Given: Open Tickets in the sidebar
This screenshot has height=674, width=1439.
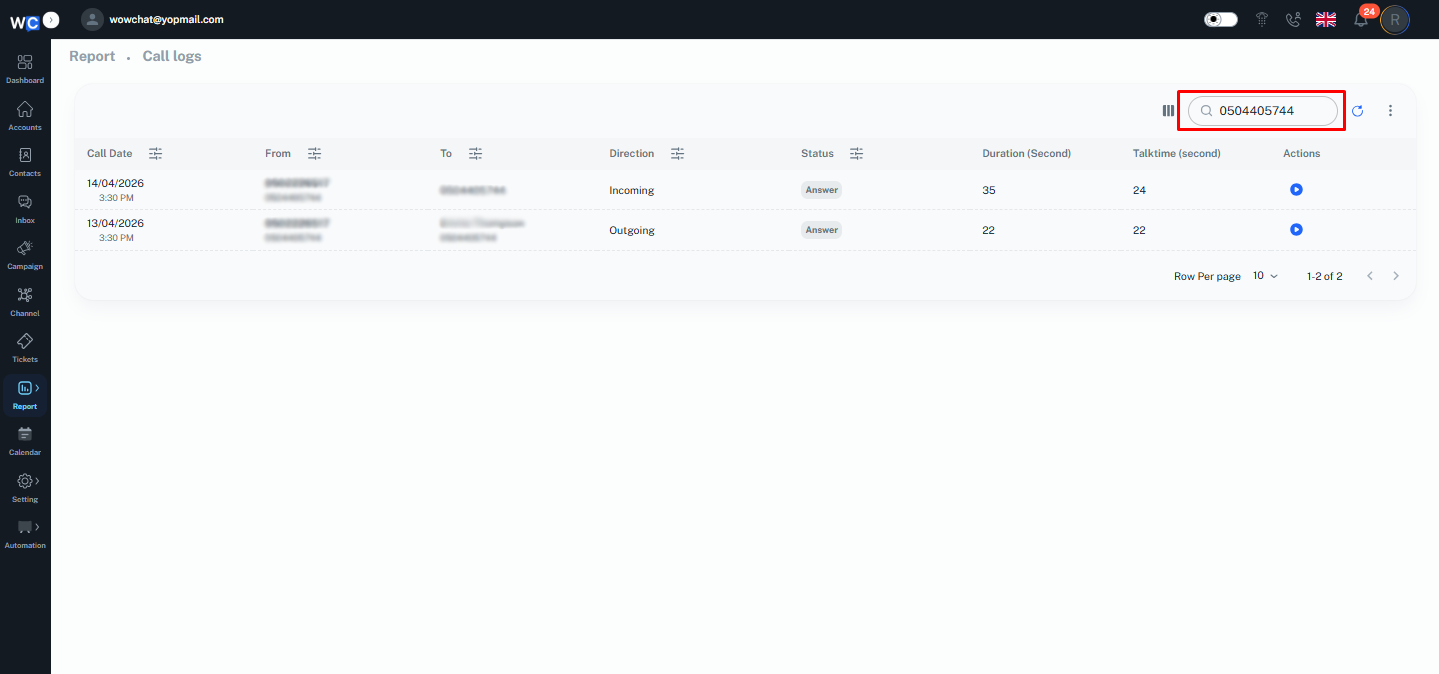Looking at the screenshot, I should click(x=25, y=347).
